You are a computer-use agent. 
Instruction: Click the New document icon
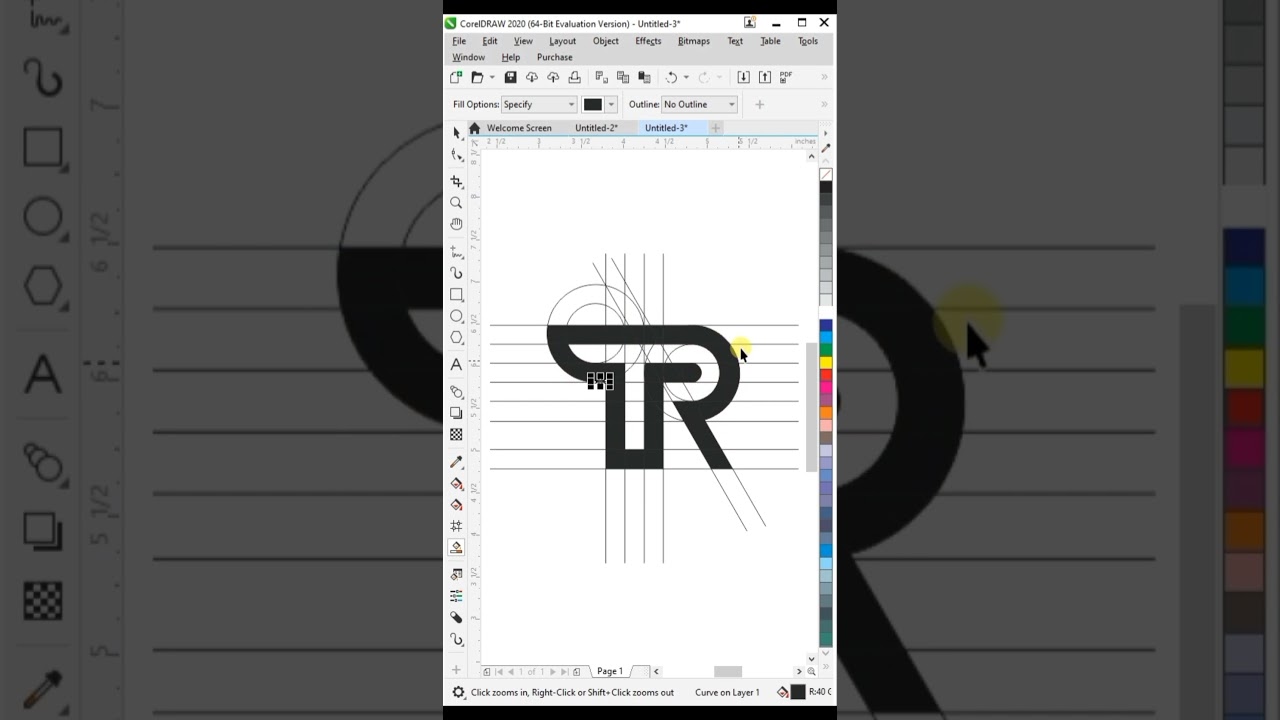tap(456, 77)
